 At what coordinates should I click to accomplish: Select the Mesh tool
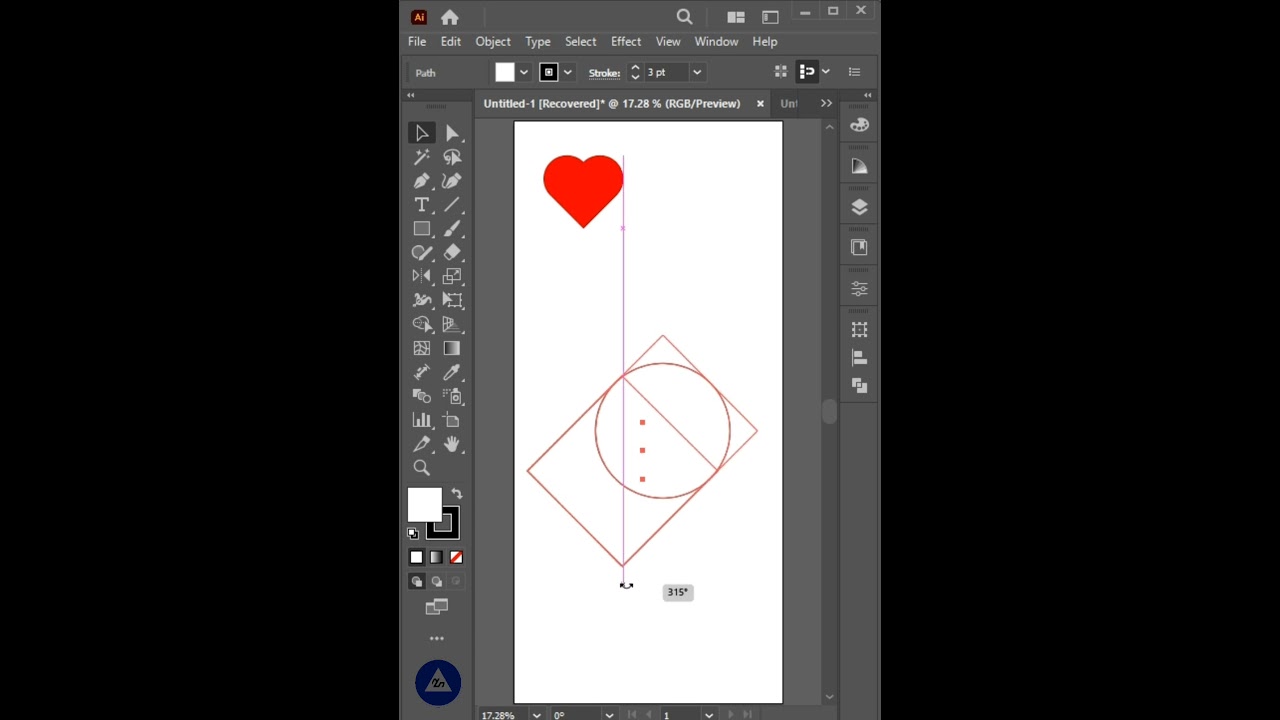[x=422, y=348]
